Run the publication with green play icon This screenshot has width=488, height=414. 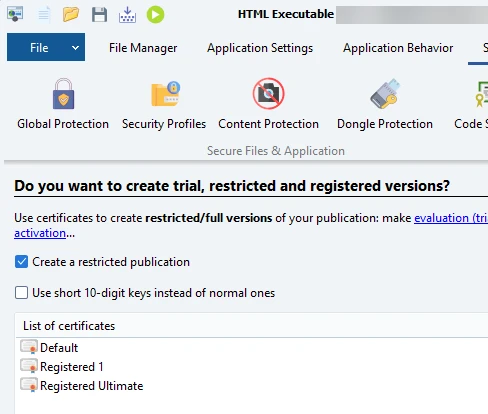[155, 15]
